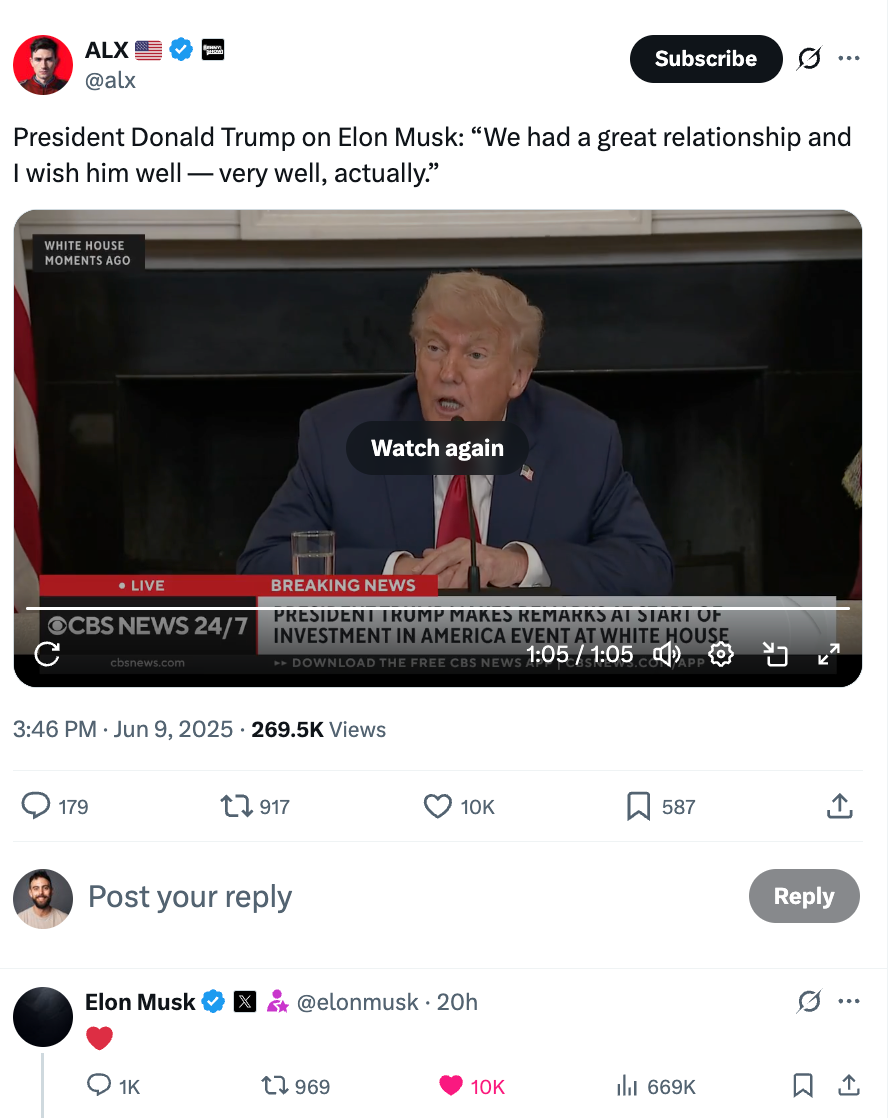The height and width of the screenshot is (1118, 890).
Task: View analytics on Elon Musk's reply
Action: point(626,1086)
